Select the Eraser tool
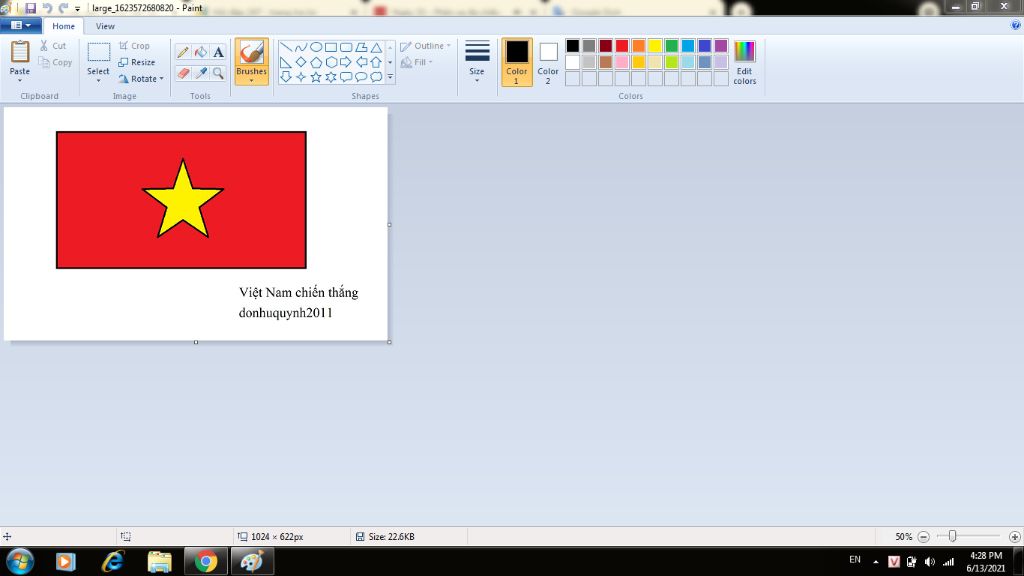Image resolution: width=1024 pixels, height=576 pixels. pos(183,73)
